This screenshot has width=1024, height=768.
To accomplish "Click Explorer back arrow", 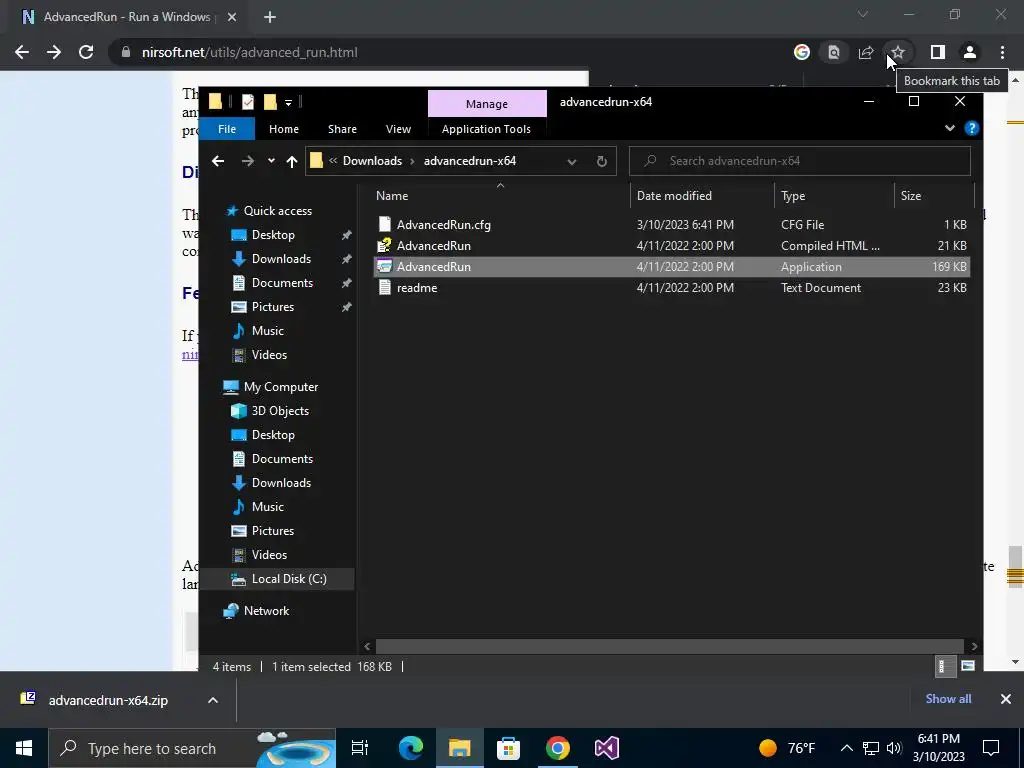I will [218, 161].
